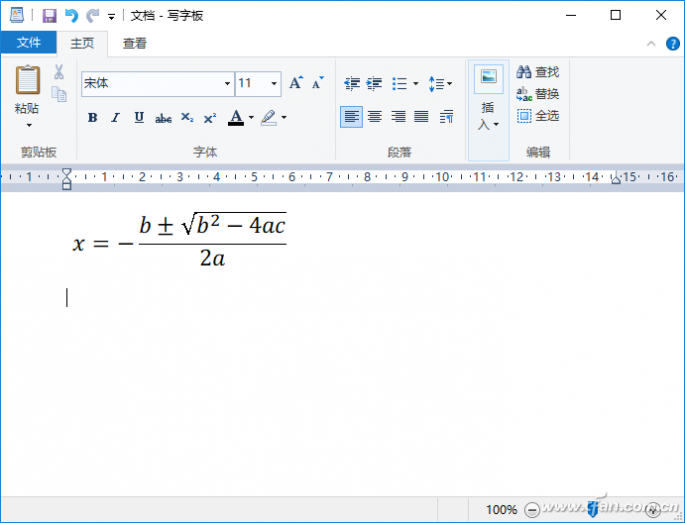Click the Save icon in title bar
Viewport: 685px width, 523px height.
pyautogui.click(x=49, y=16)
